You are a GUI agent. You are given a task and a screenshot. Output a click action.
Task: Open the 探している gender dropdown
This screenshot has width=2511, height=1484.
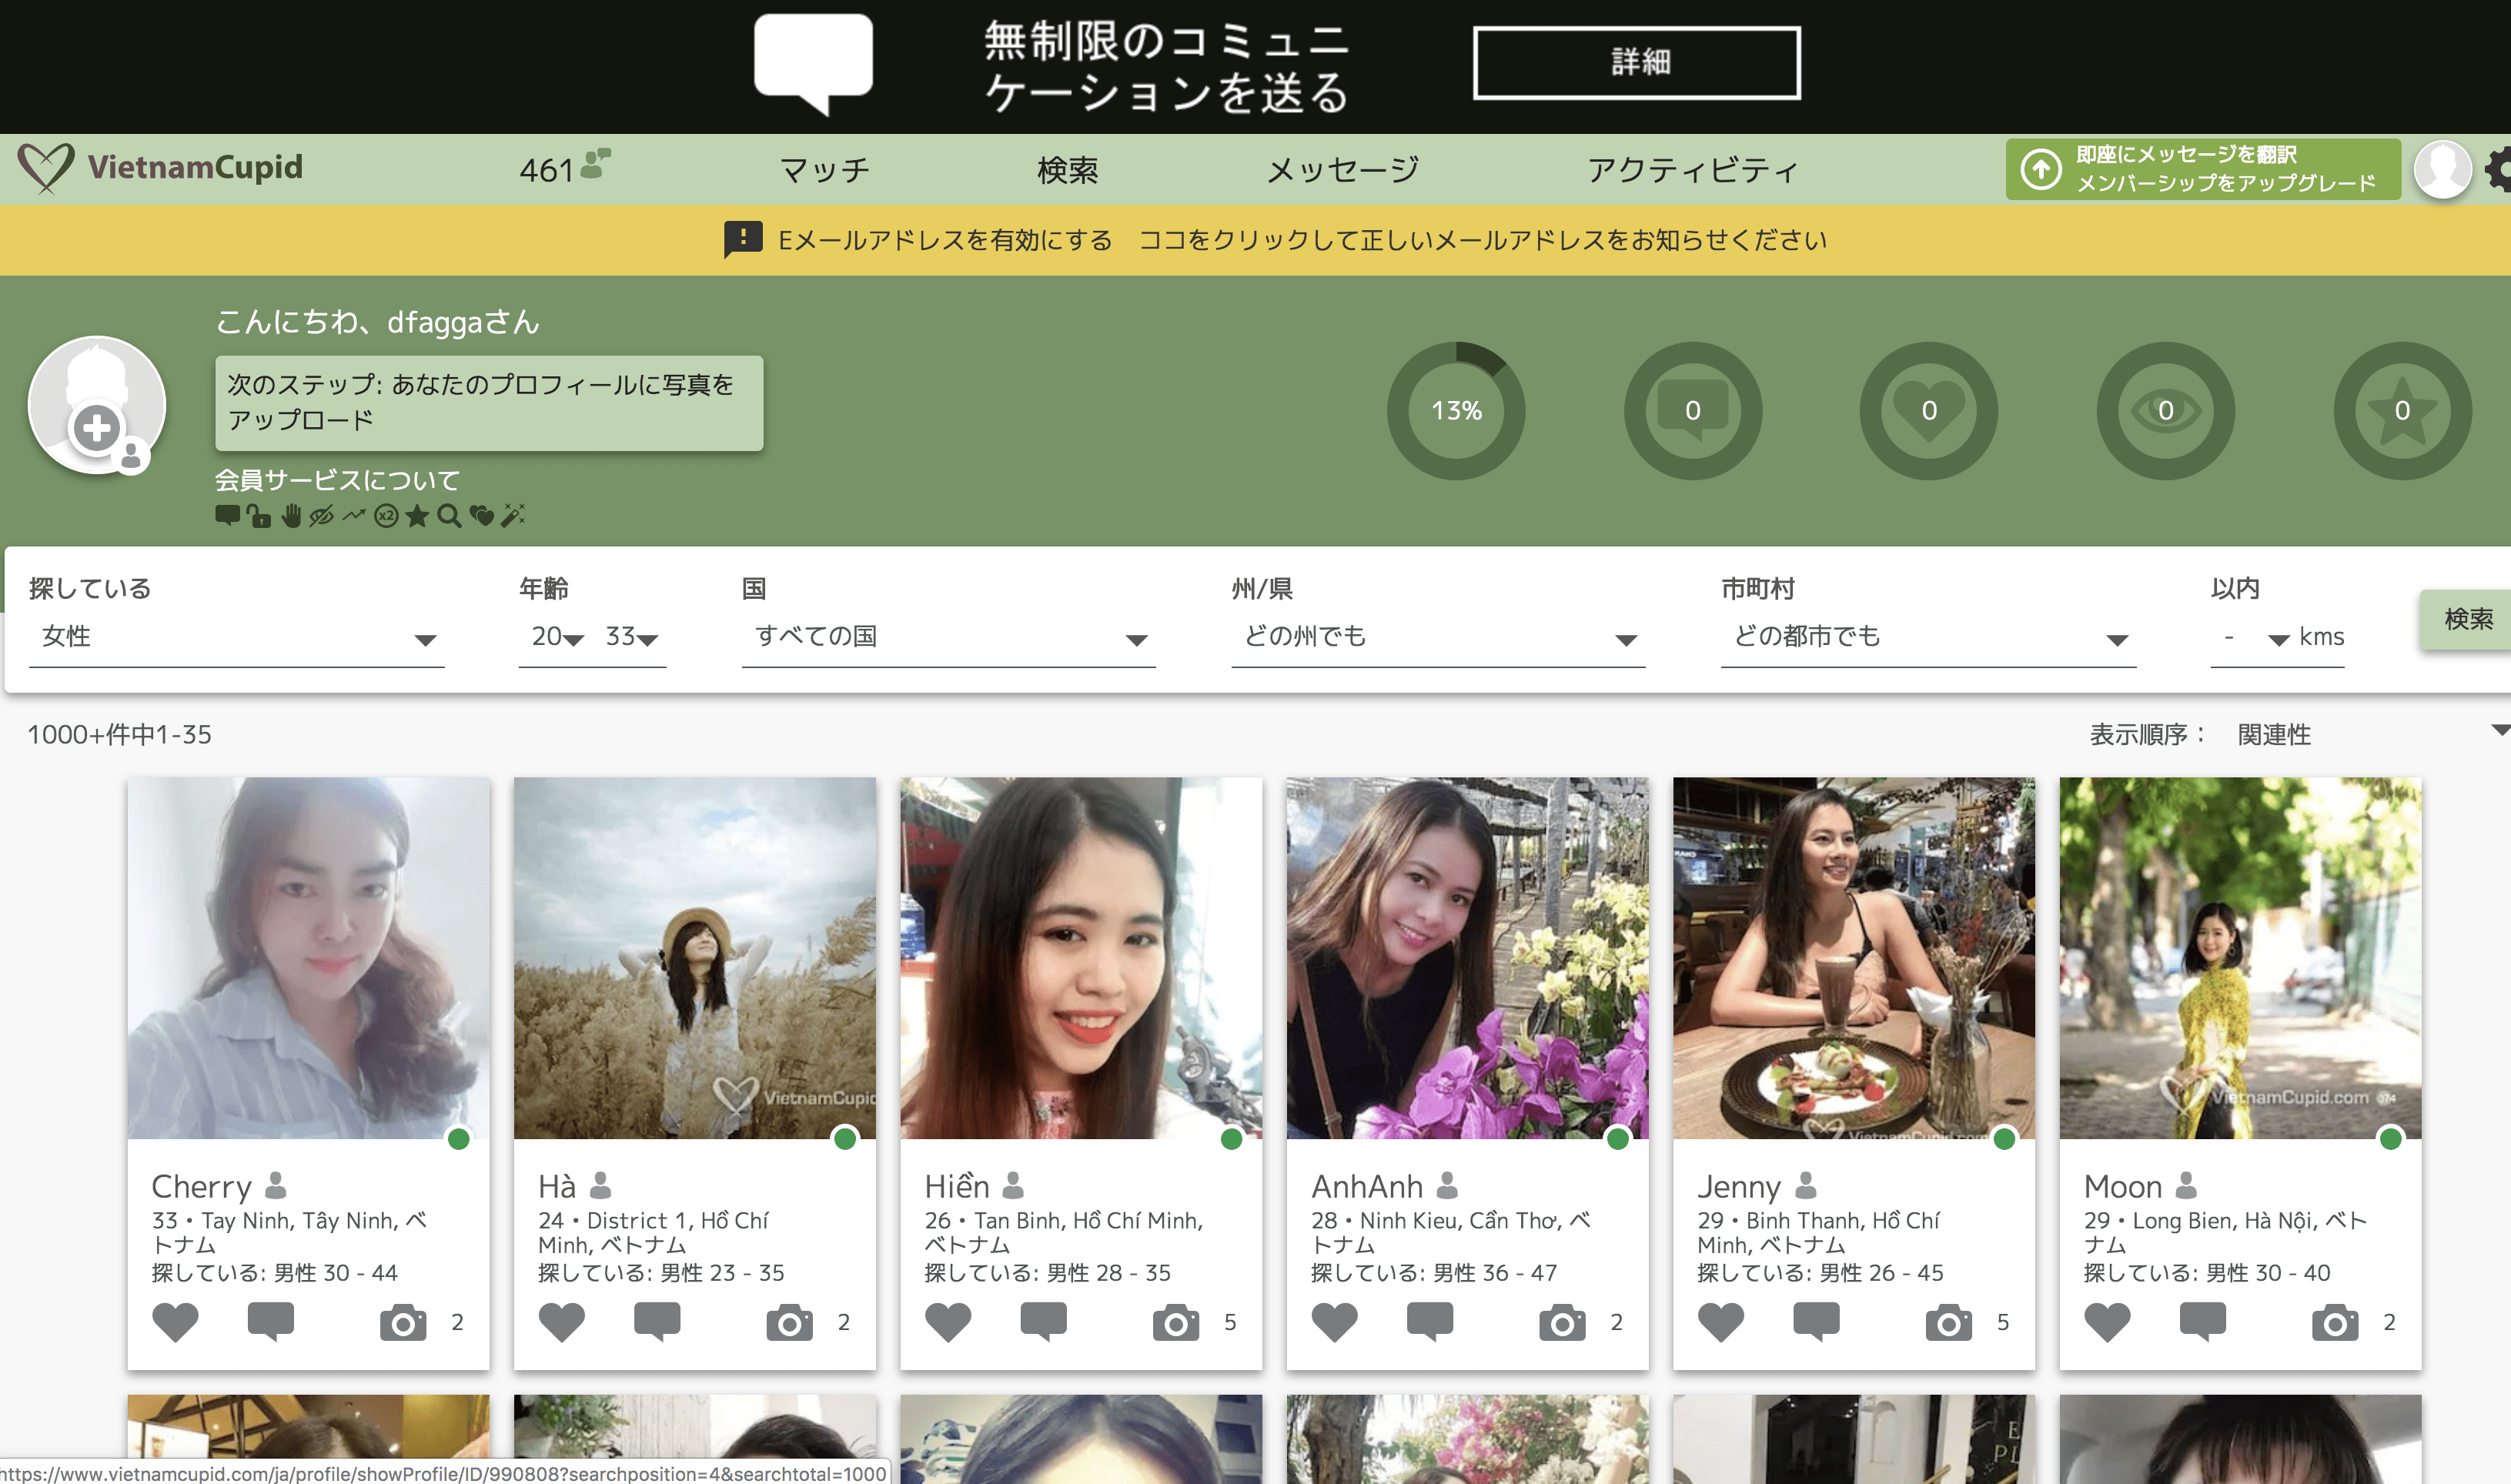(236, 637)
